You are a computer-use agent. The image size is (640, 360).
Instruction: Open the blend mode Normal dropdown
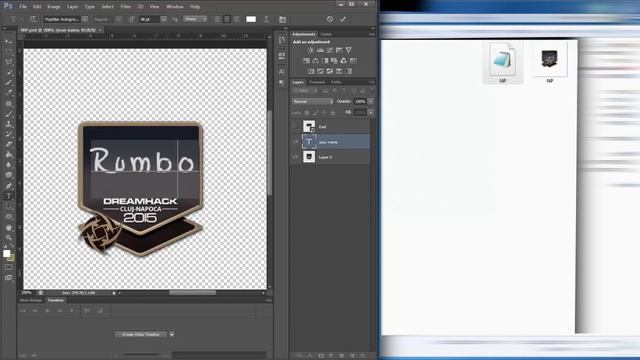point(313,101)
